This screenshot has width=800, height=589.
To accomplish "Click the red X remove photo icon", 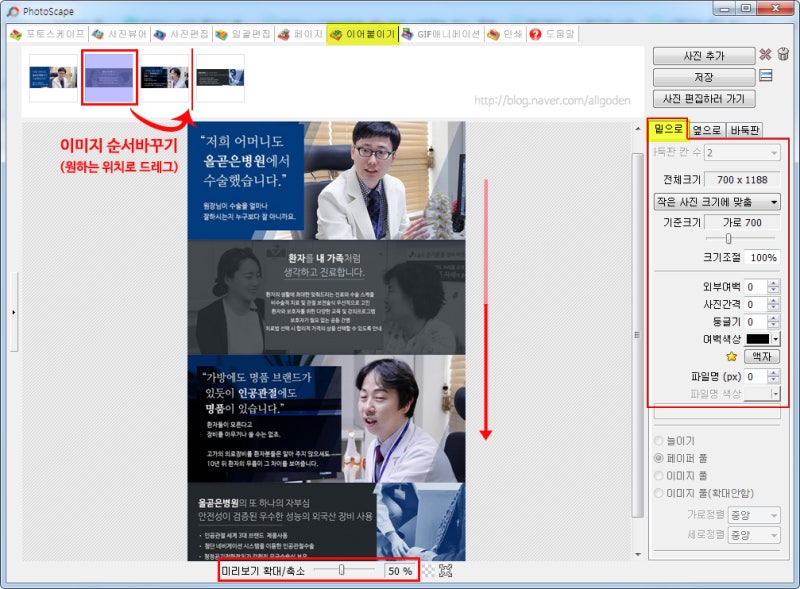I will tap(765, 55).
